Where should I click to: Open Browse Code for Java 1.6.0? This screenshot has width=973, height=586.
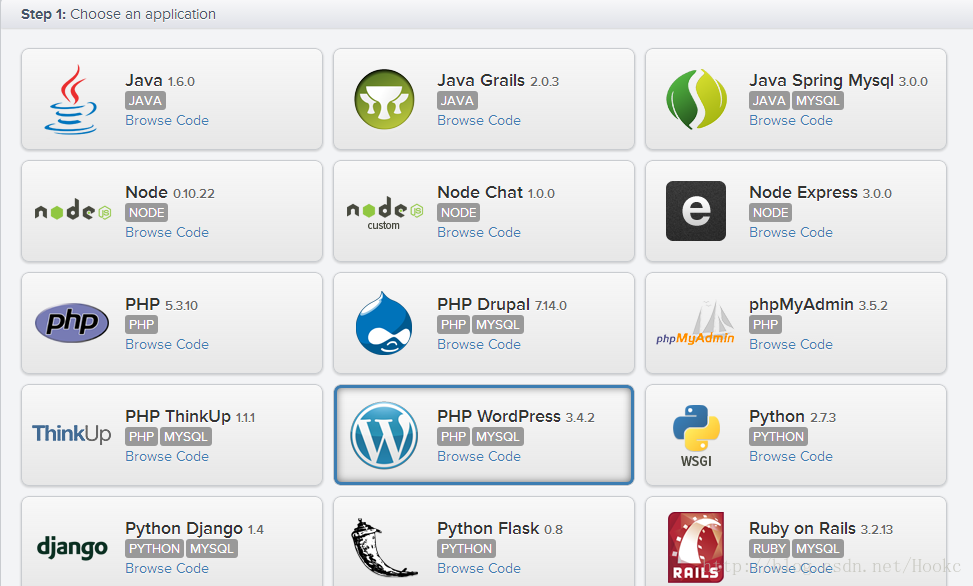tap(167, 120)
